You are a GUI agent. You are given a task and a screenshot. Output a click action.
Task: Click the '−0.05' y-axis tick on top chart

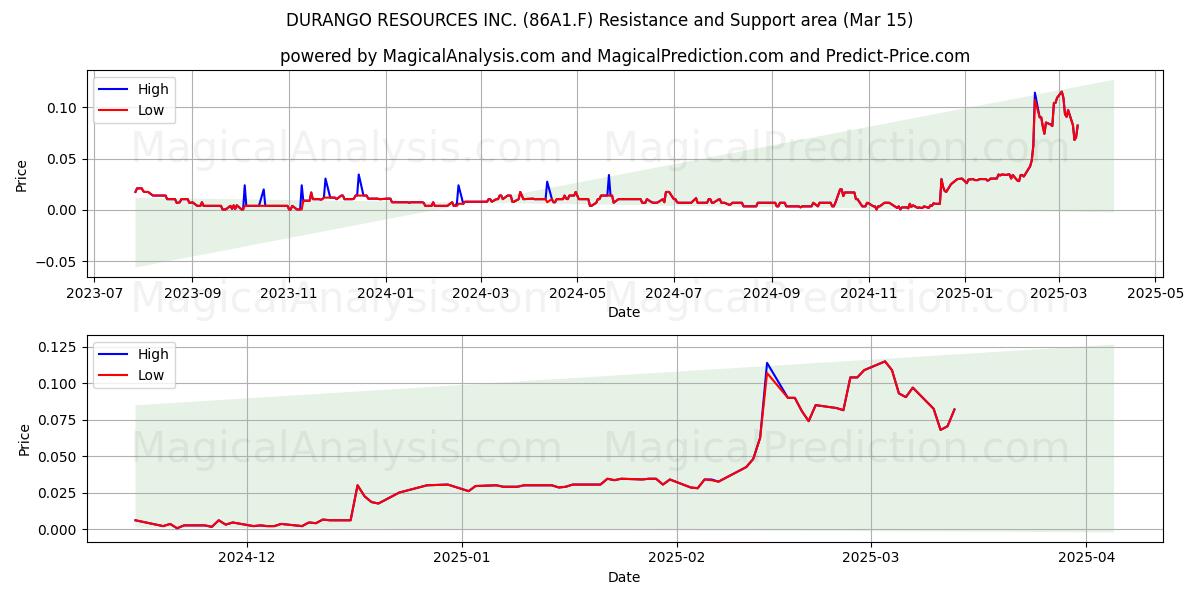57,262
